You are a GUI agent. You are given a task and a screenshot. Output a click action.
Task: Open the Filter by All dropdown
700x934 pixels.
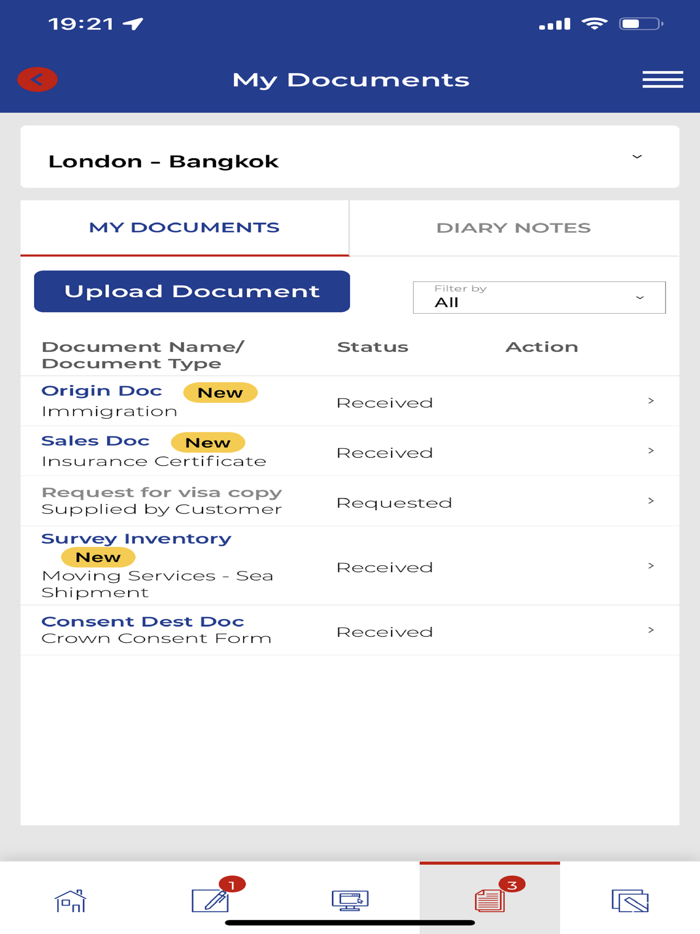tap(539, 297)
